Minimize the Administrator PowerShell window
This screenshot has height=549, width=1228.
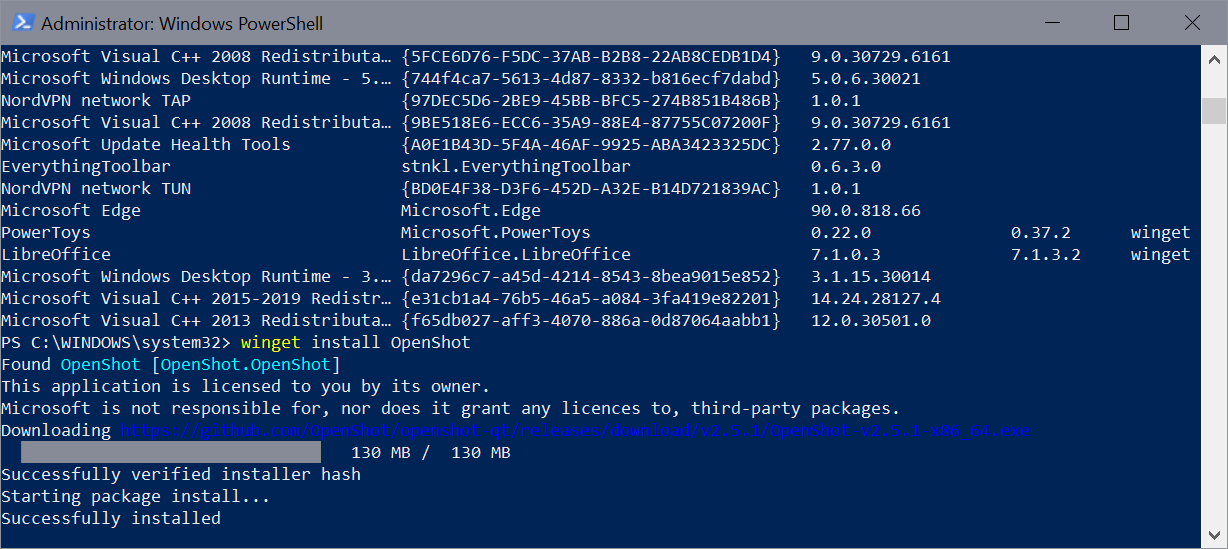[1052, 22]
